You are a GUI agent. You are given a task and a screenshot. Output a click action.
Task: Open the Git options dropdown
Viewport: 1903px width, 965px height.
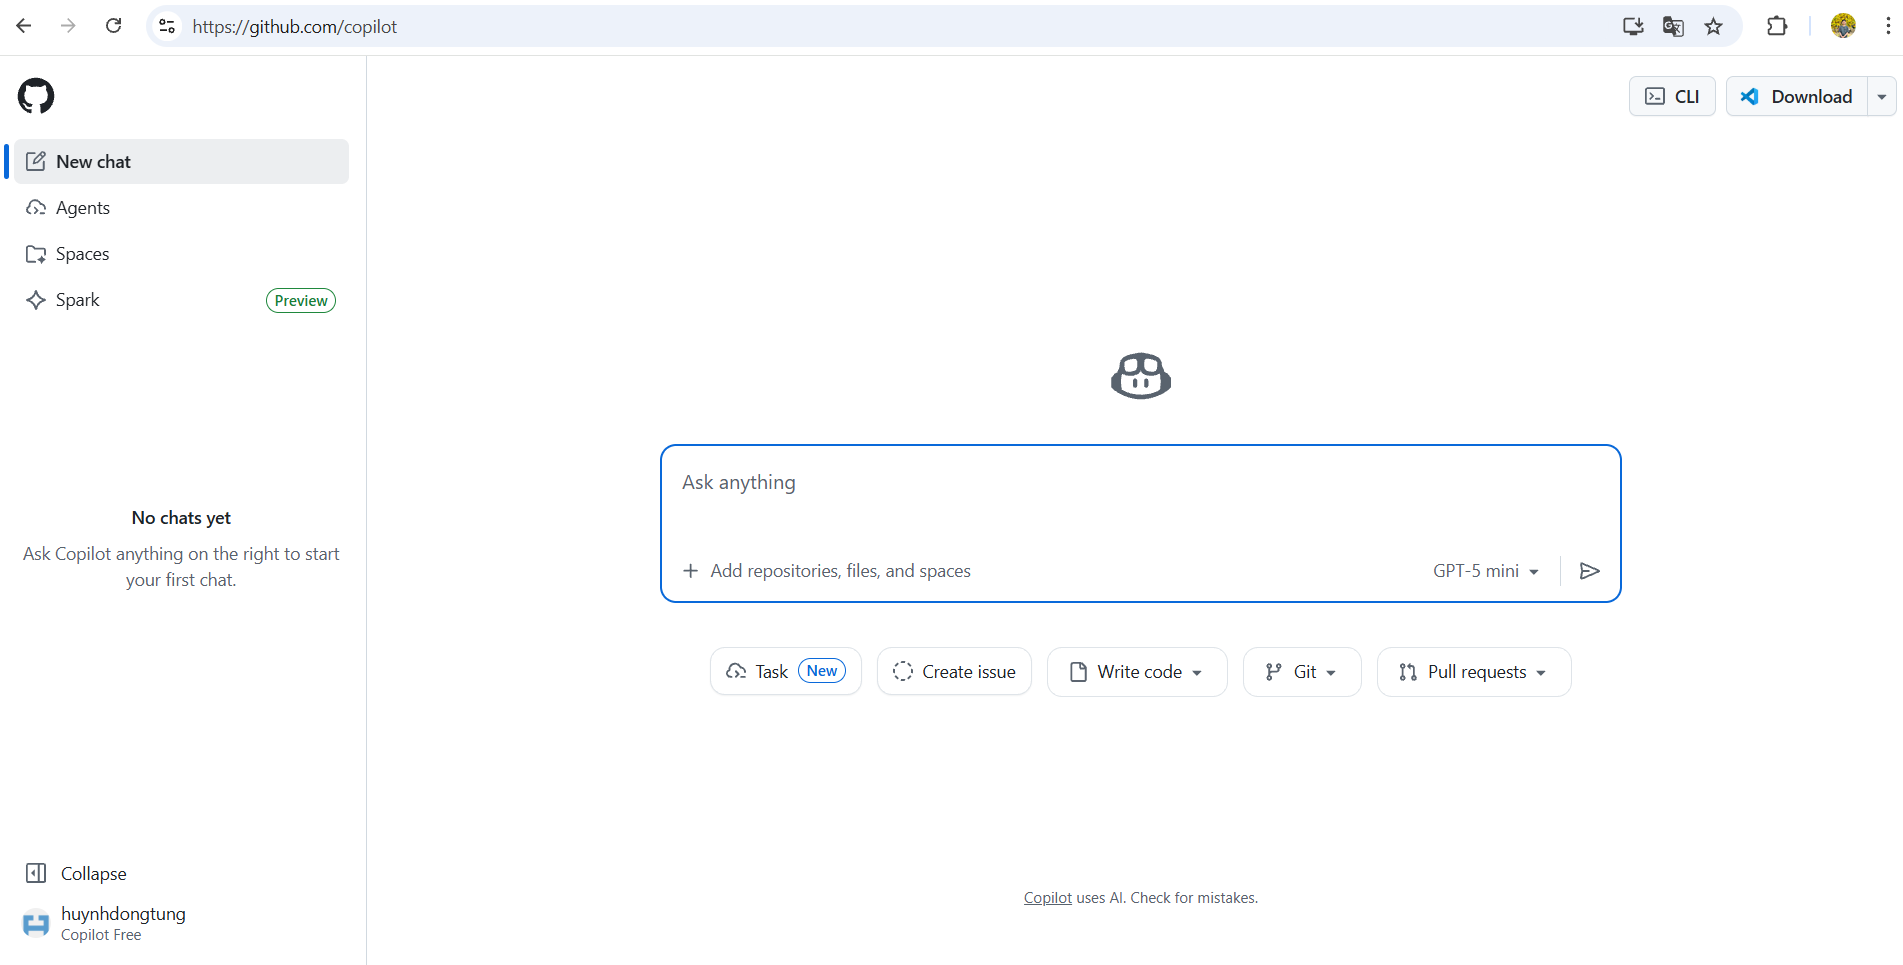coord(1301,671)
